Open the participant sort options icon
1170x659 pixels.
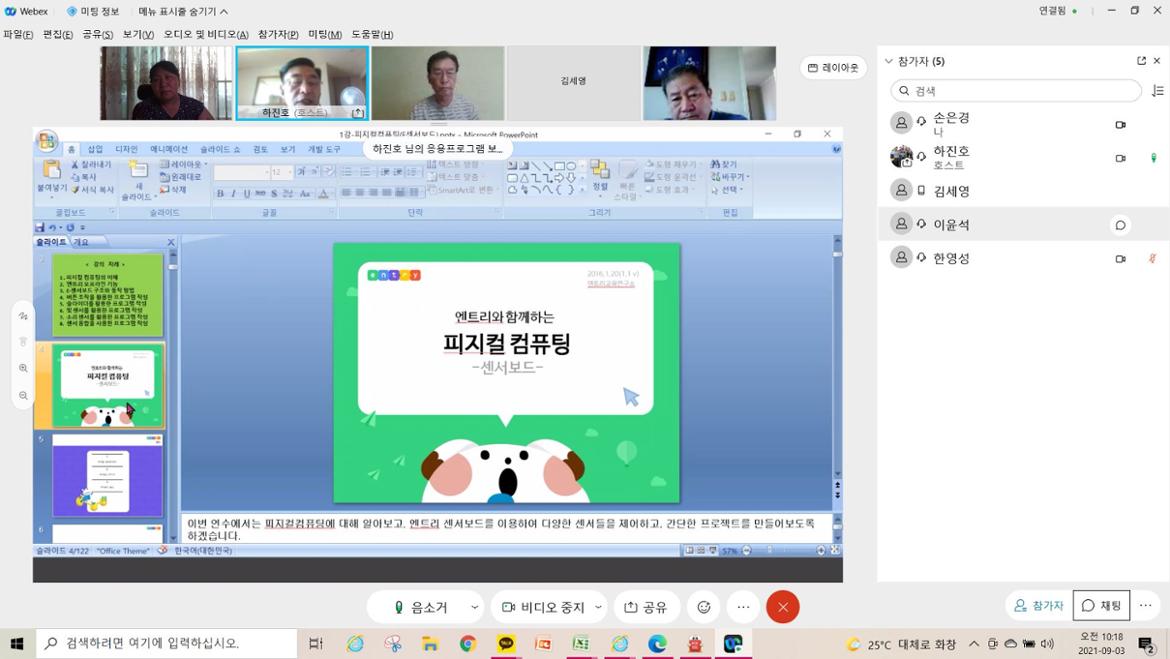click(x=1157, y=90)
